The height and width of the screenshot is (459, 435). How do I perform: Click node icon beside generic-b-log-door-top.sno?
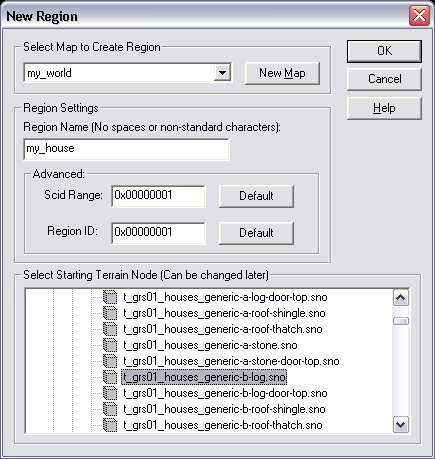[110, 393]
